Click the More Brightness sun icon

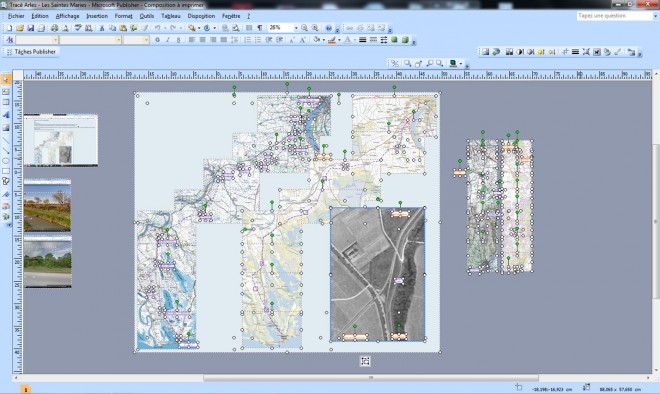(541, 52)
